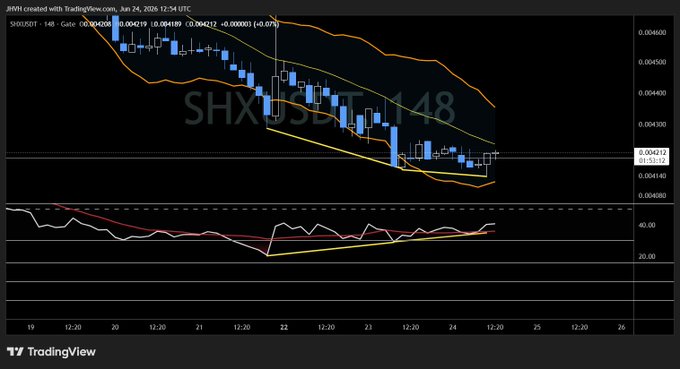The height and width of the screenshot is (369, 680).
Task: Click the date label 26 on time axis
Action: point(621,327)
